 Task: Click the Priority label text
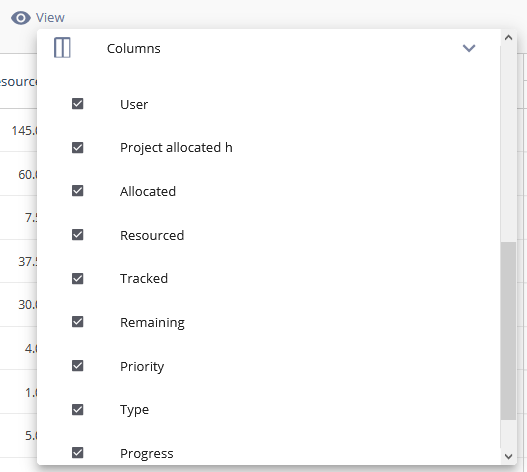pyautogui.click(x=142, y=366)
